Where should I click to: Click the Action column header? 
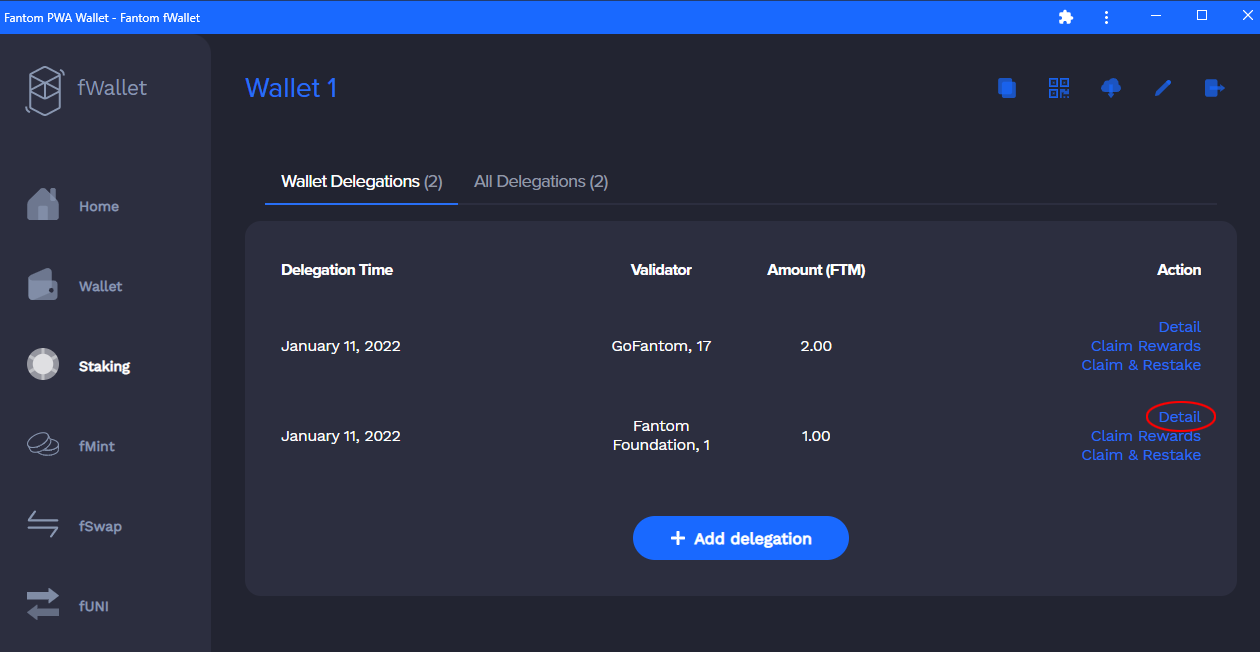coord(1179,270)
